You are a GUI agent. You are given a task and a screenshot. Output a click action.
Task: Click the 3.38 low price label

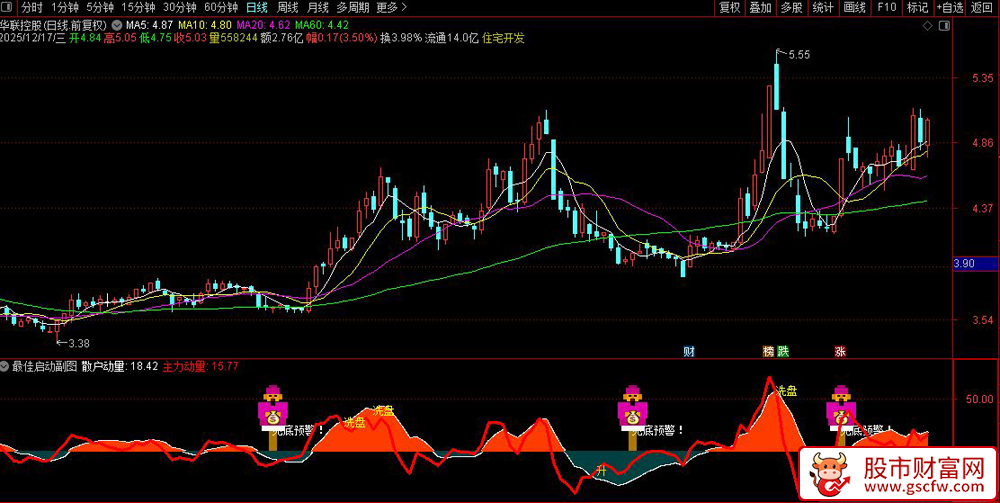point(79,343)
